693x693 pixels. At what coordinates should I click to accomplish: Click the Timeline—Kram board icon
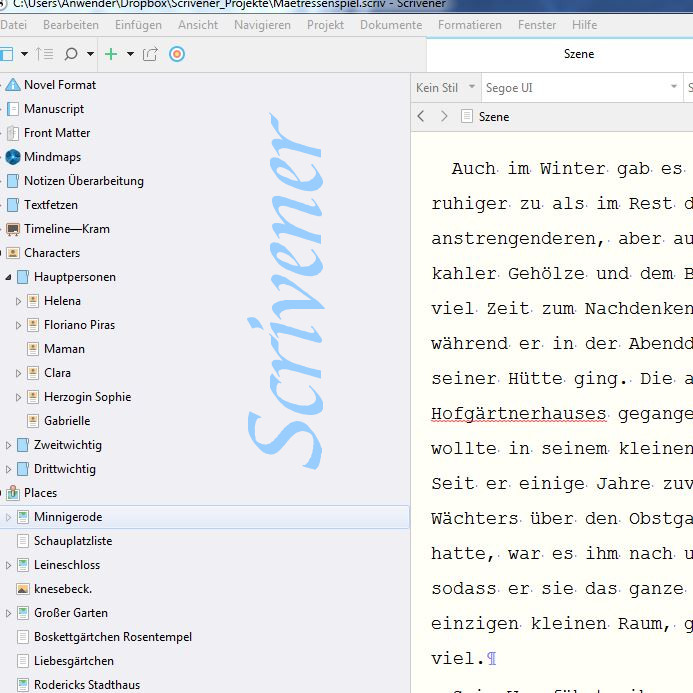(x=13, y=229)
